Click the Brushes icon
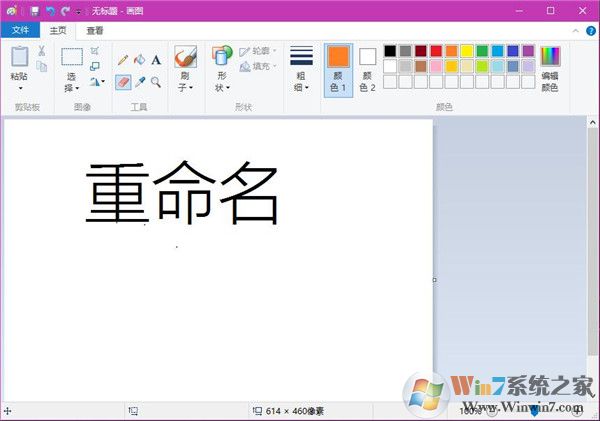This screenshot has height=421, width=600. click(x=186, y=57)
